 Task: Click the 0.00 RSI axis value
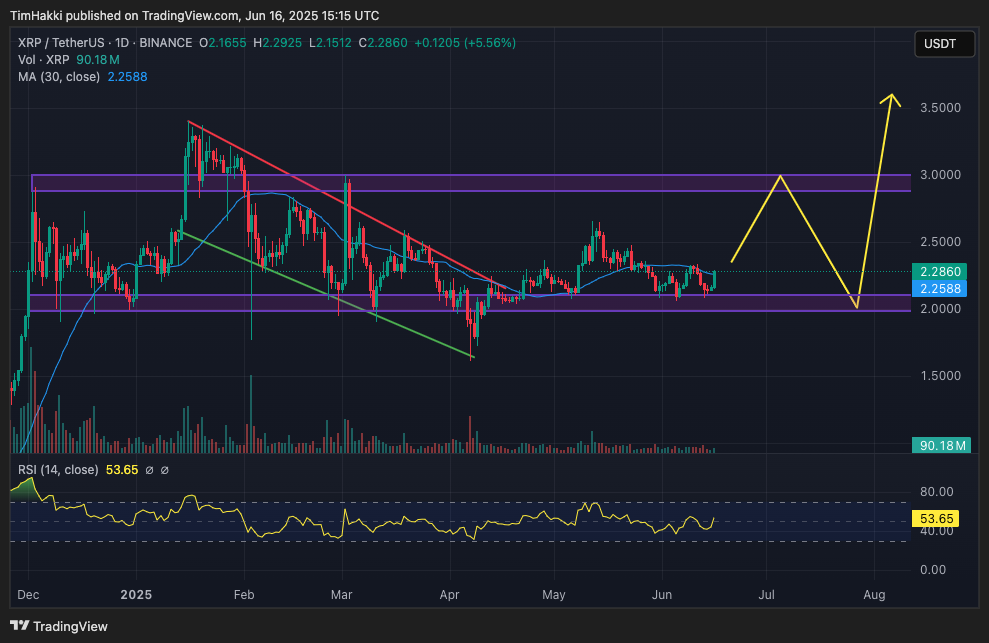click(x=933, y=570)
